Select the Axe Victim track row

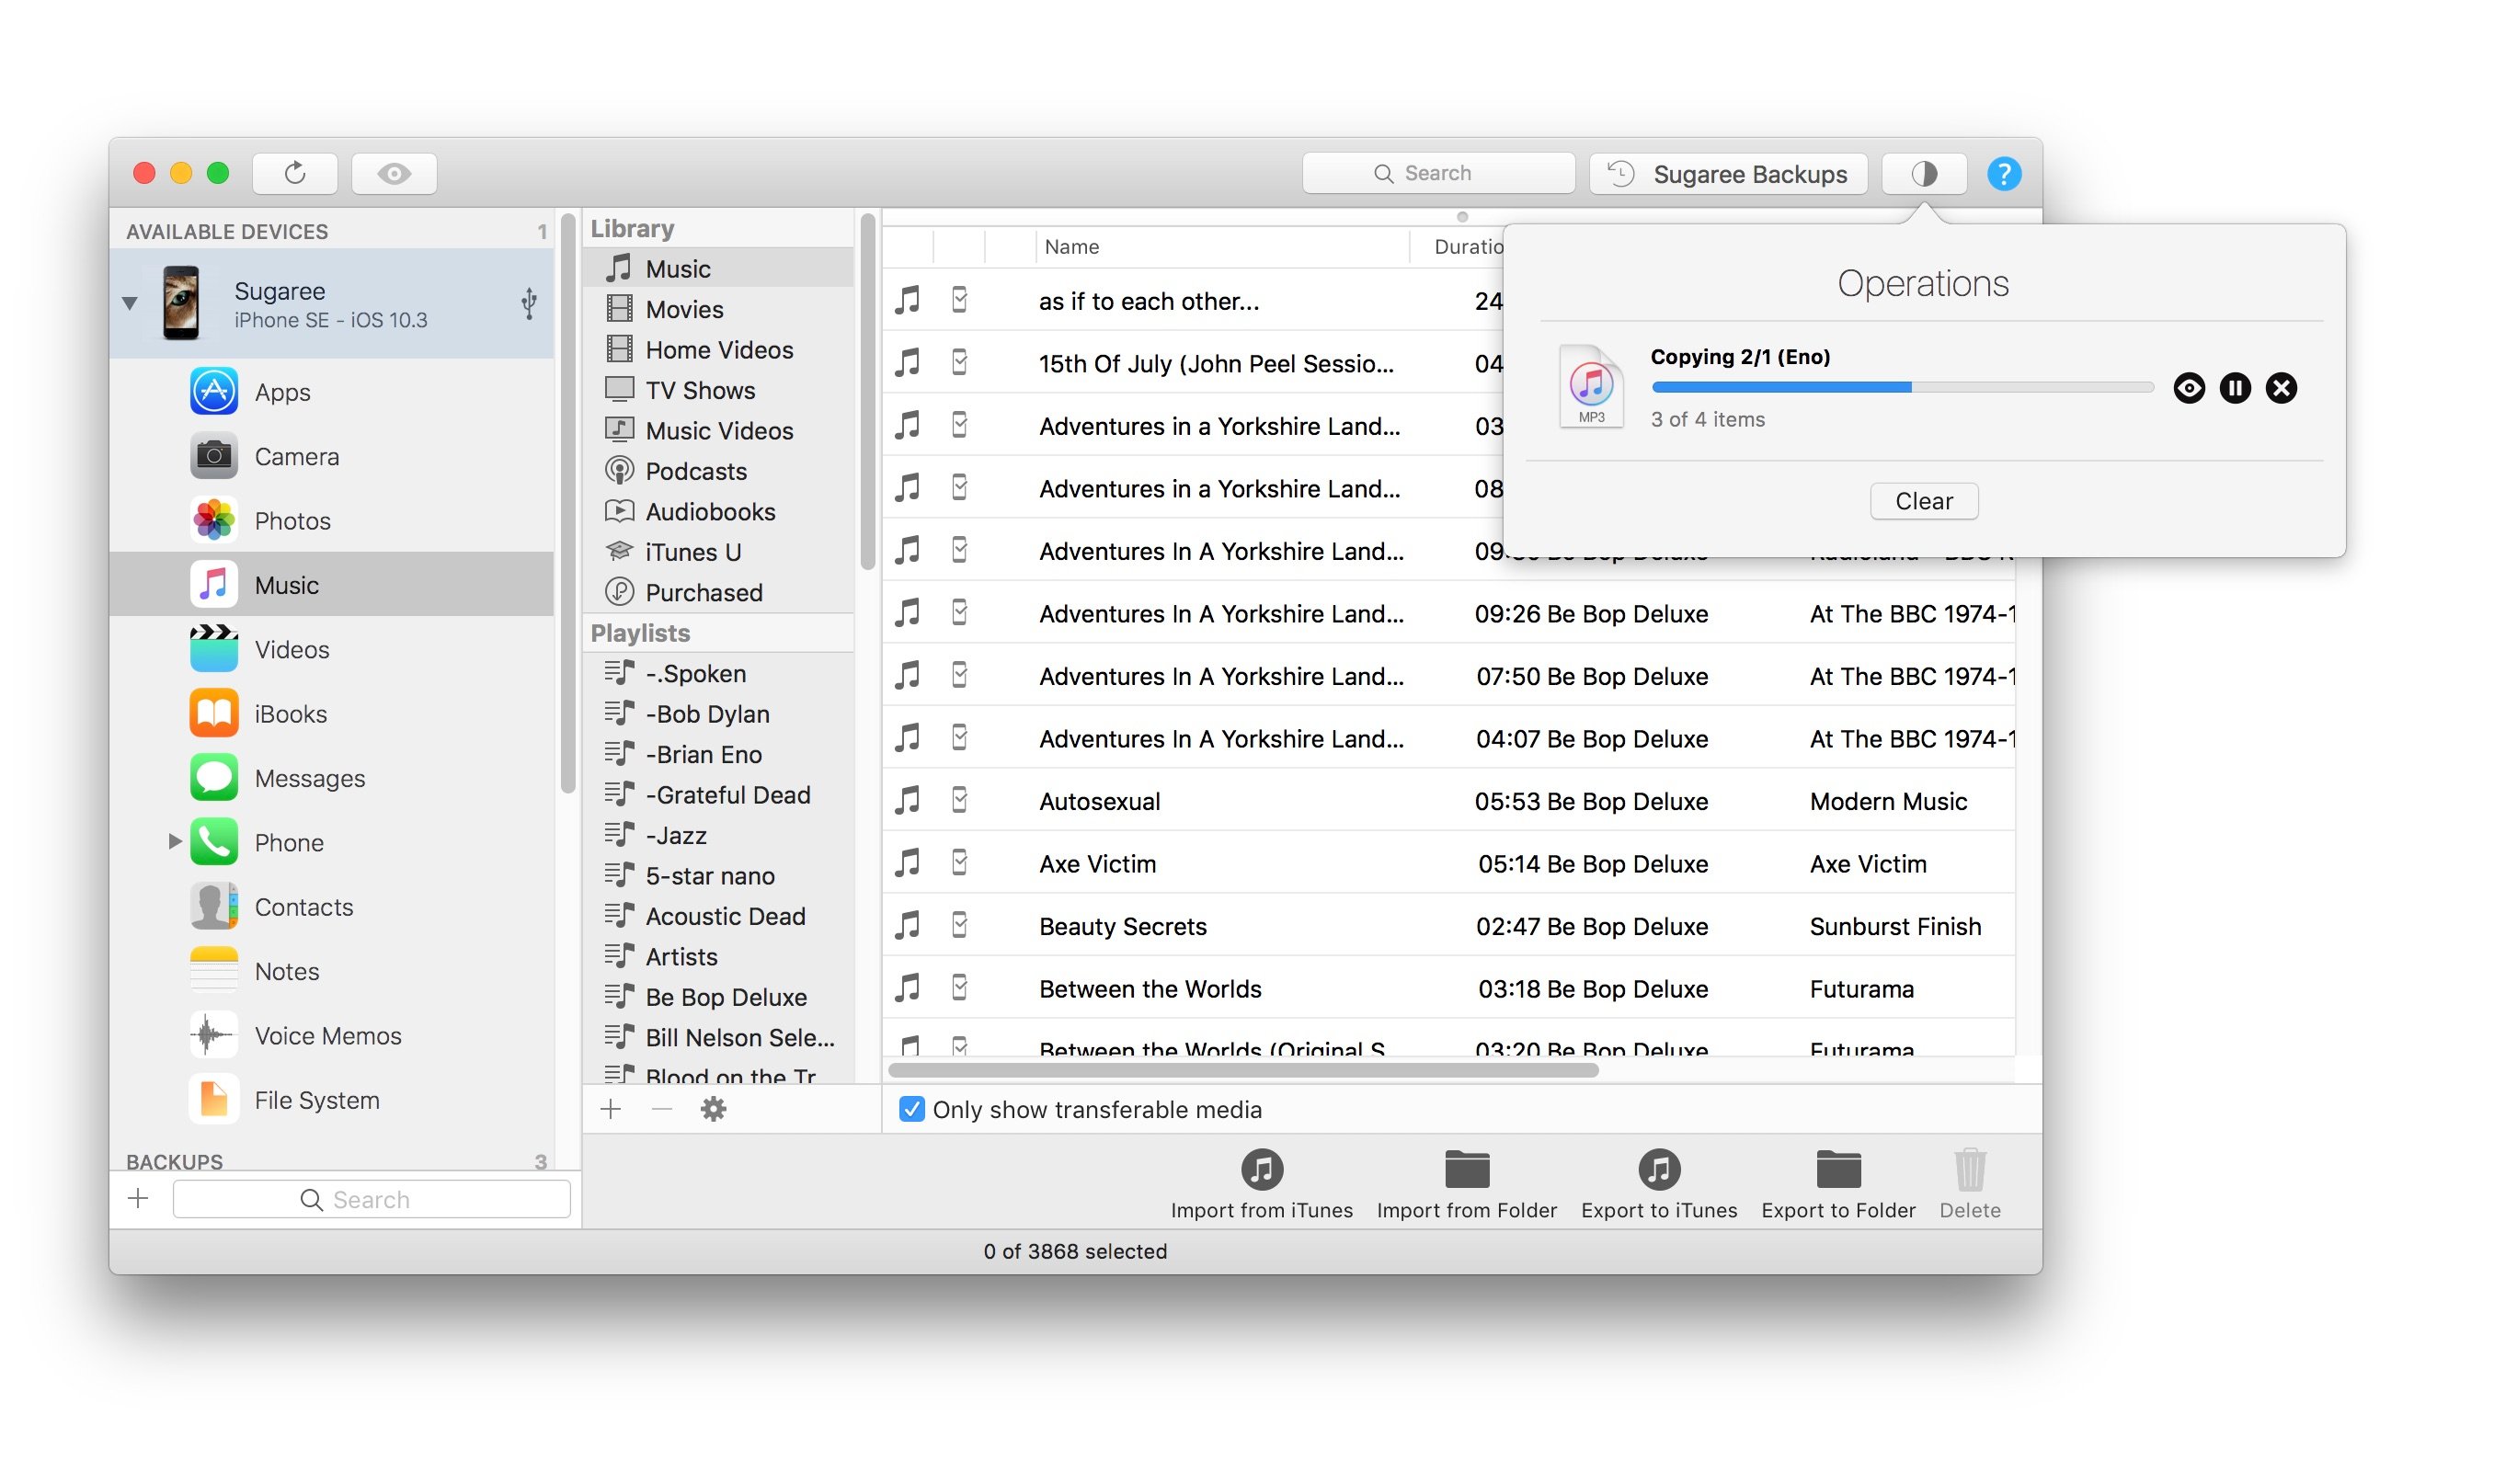pyautogui.click(x=1448, y=864)
